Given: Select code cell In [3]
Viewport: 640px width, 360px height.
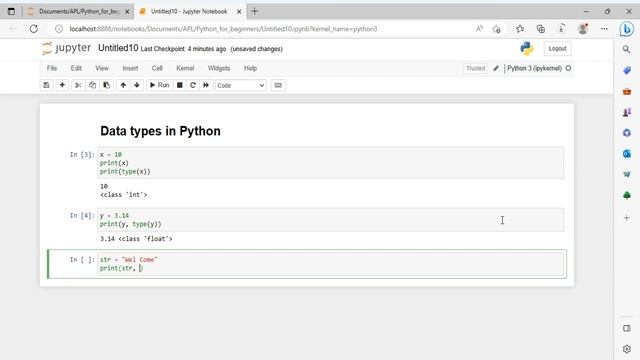Looking at the screenshot, I should pyautogui.click(x=330, y=163).
